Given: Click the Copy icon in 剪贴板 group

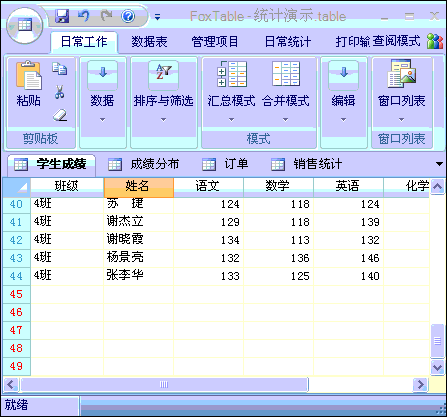Looking at the screenshot, I should coord(59,68).
